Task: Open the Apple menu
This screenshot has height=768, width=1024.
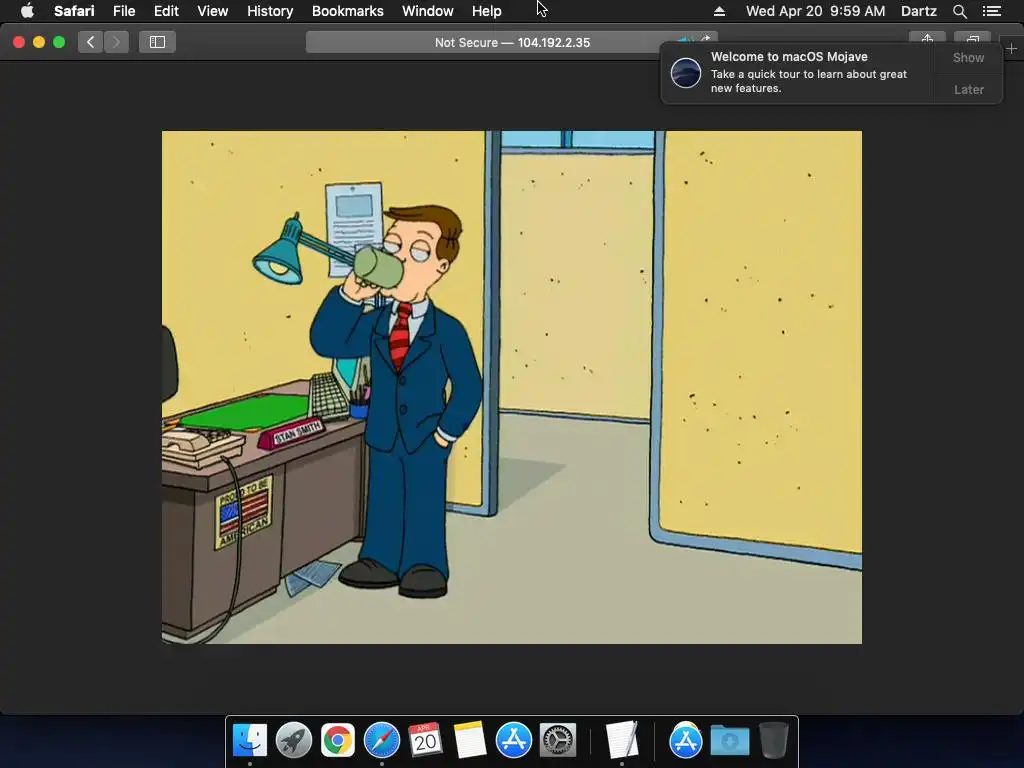Action: point(27,11)
